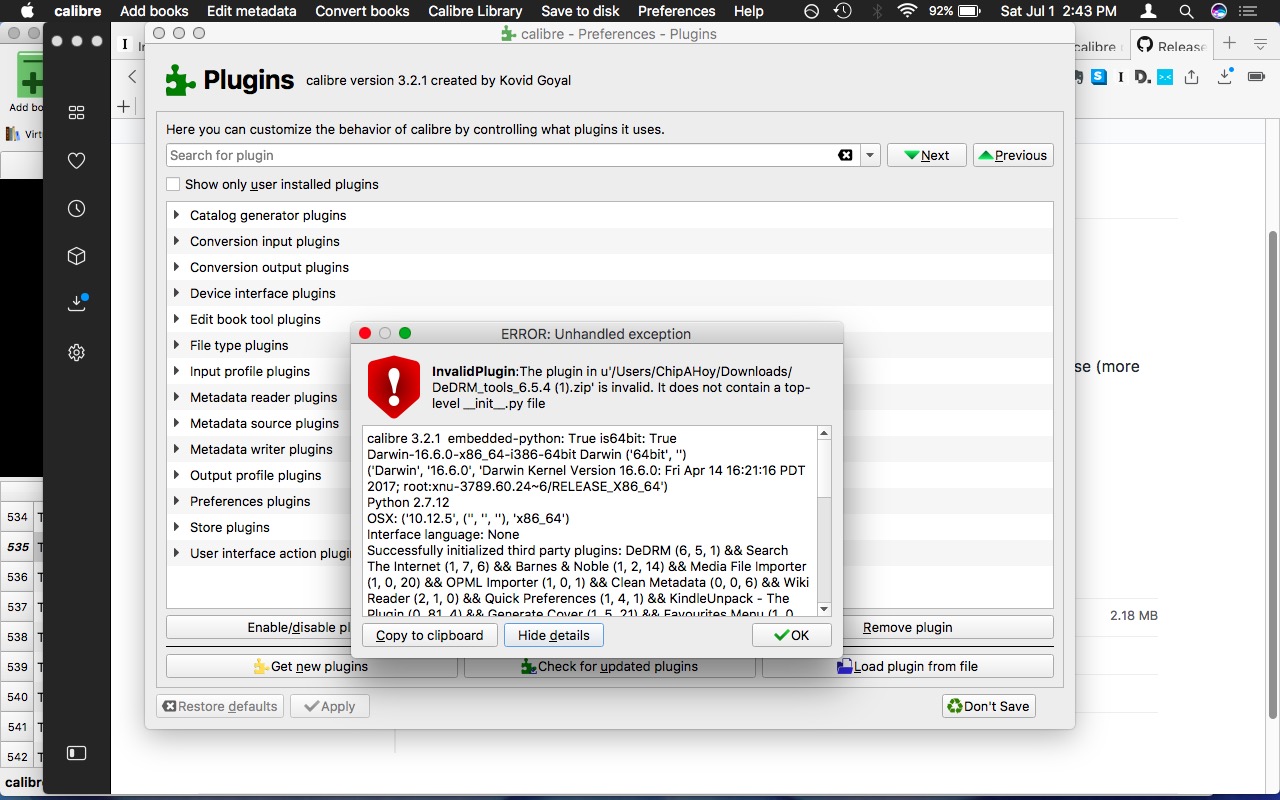Click the red error alert icon
1280x800 pixels.
click(394, 387)
